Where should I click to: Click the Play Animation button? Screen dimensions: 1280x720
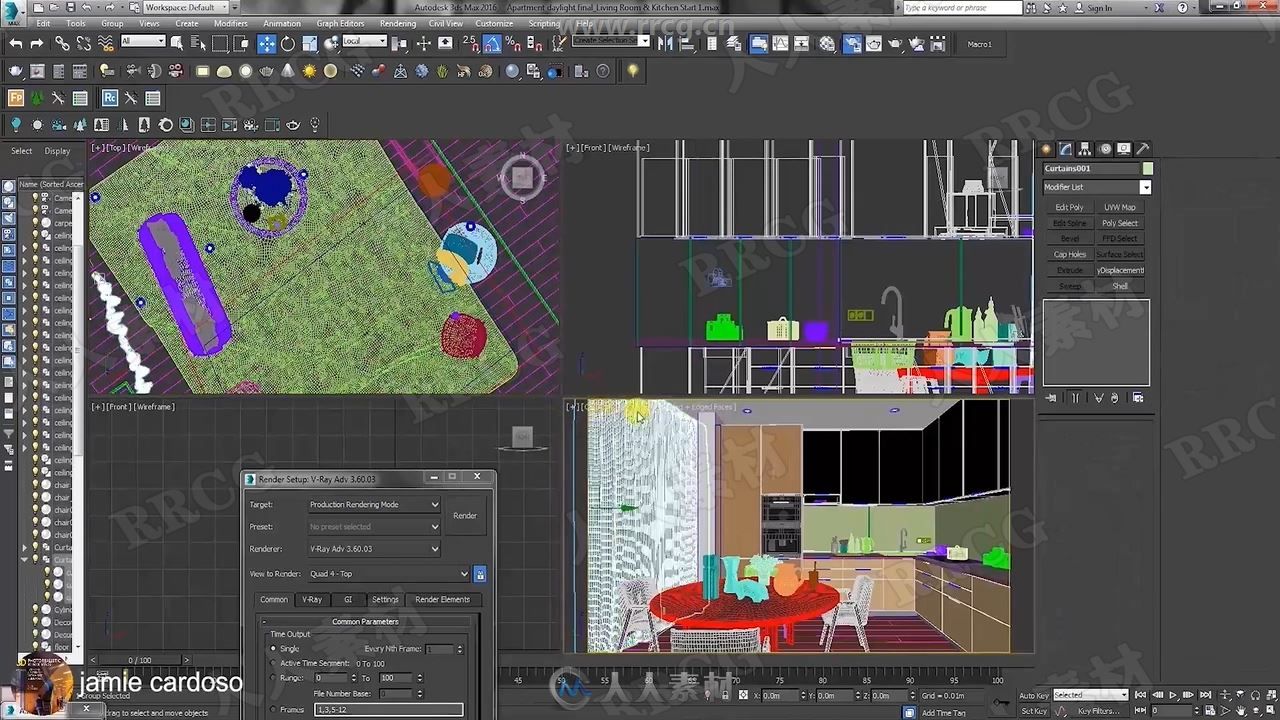click(1174, 695)
